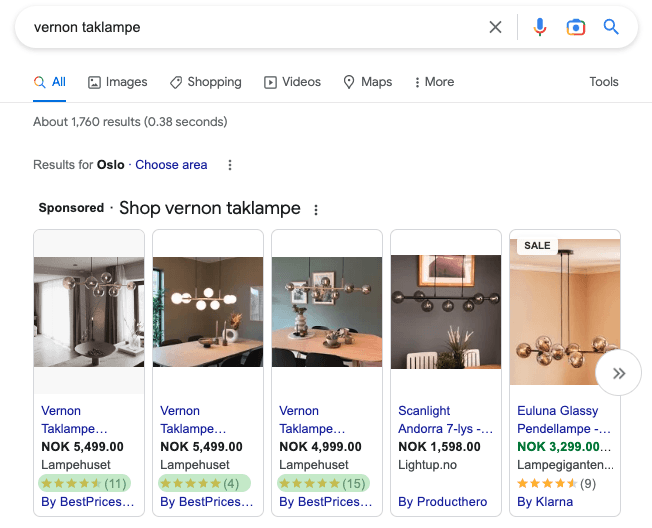652x528 pixels.
Task: Click the Choose area link
Action: point(171,165)
